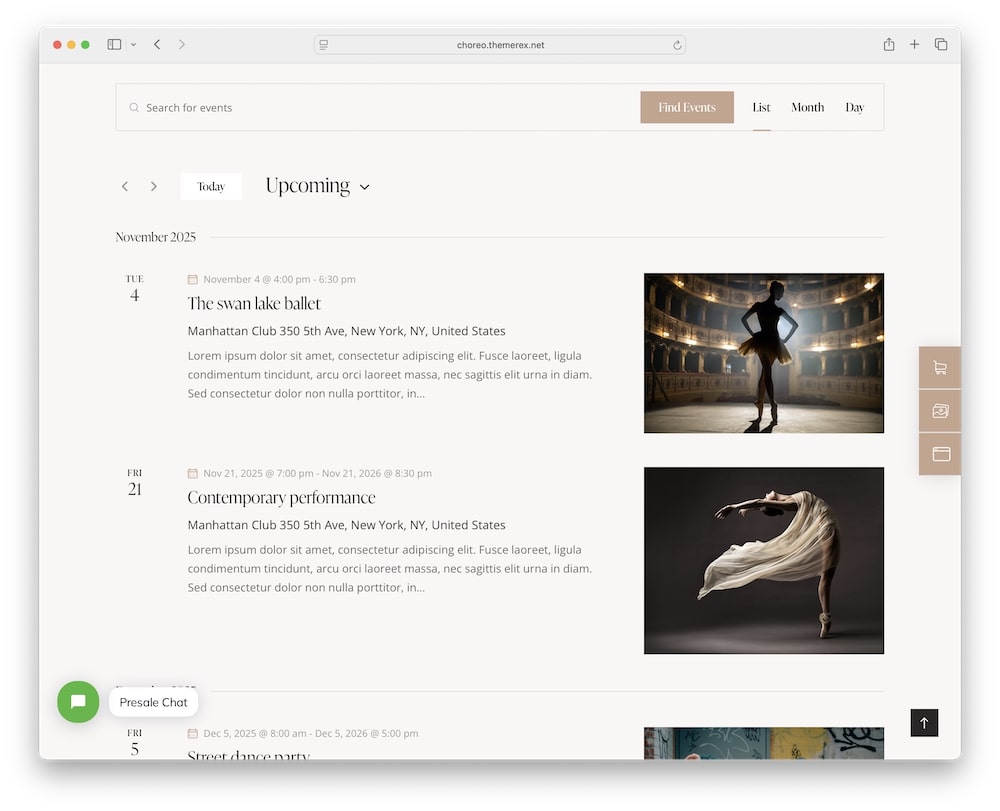Click the swan lake Manhattan Club address text
Screen dimensions: 1000x811
pos(346,331)
